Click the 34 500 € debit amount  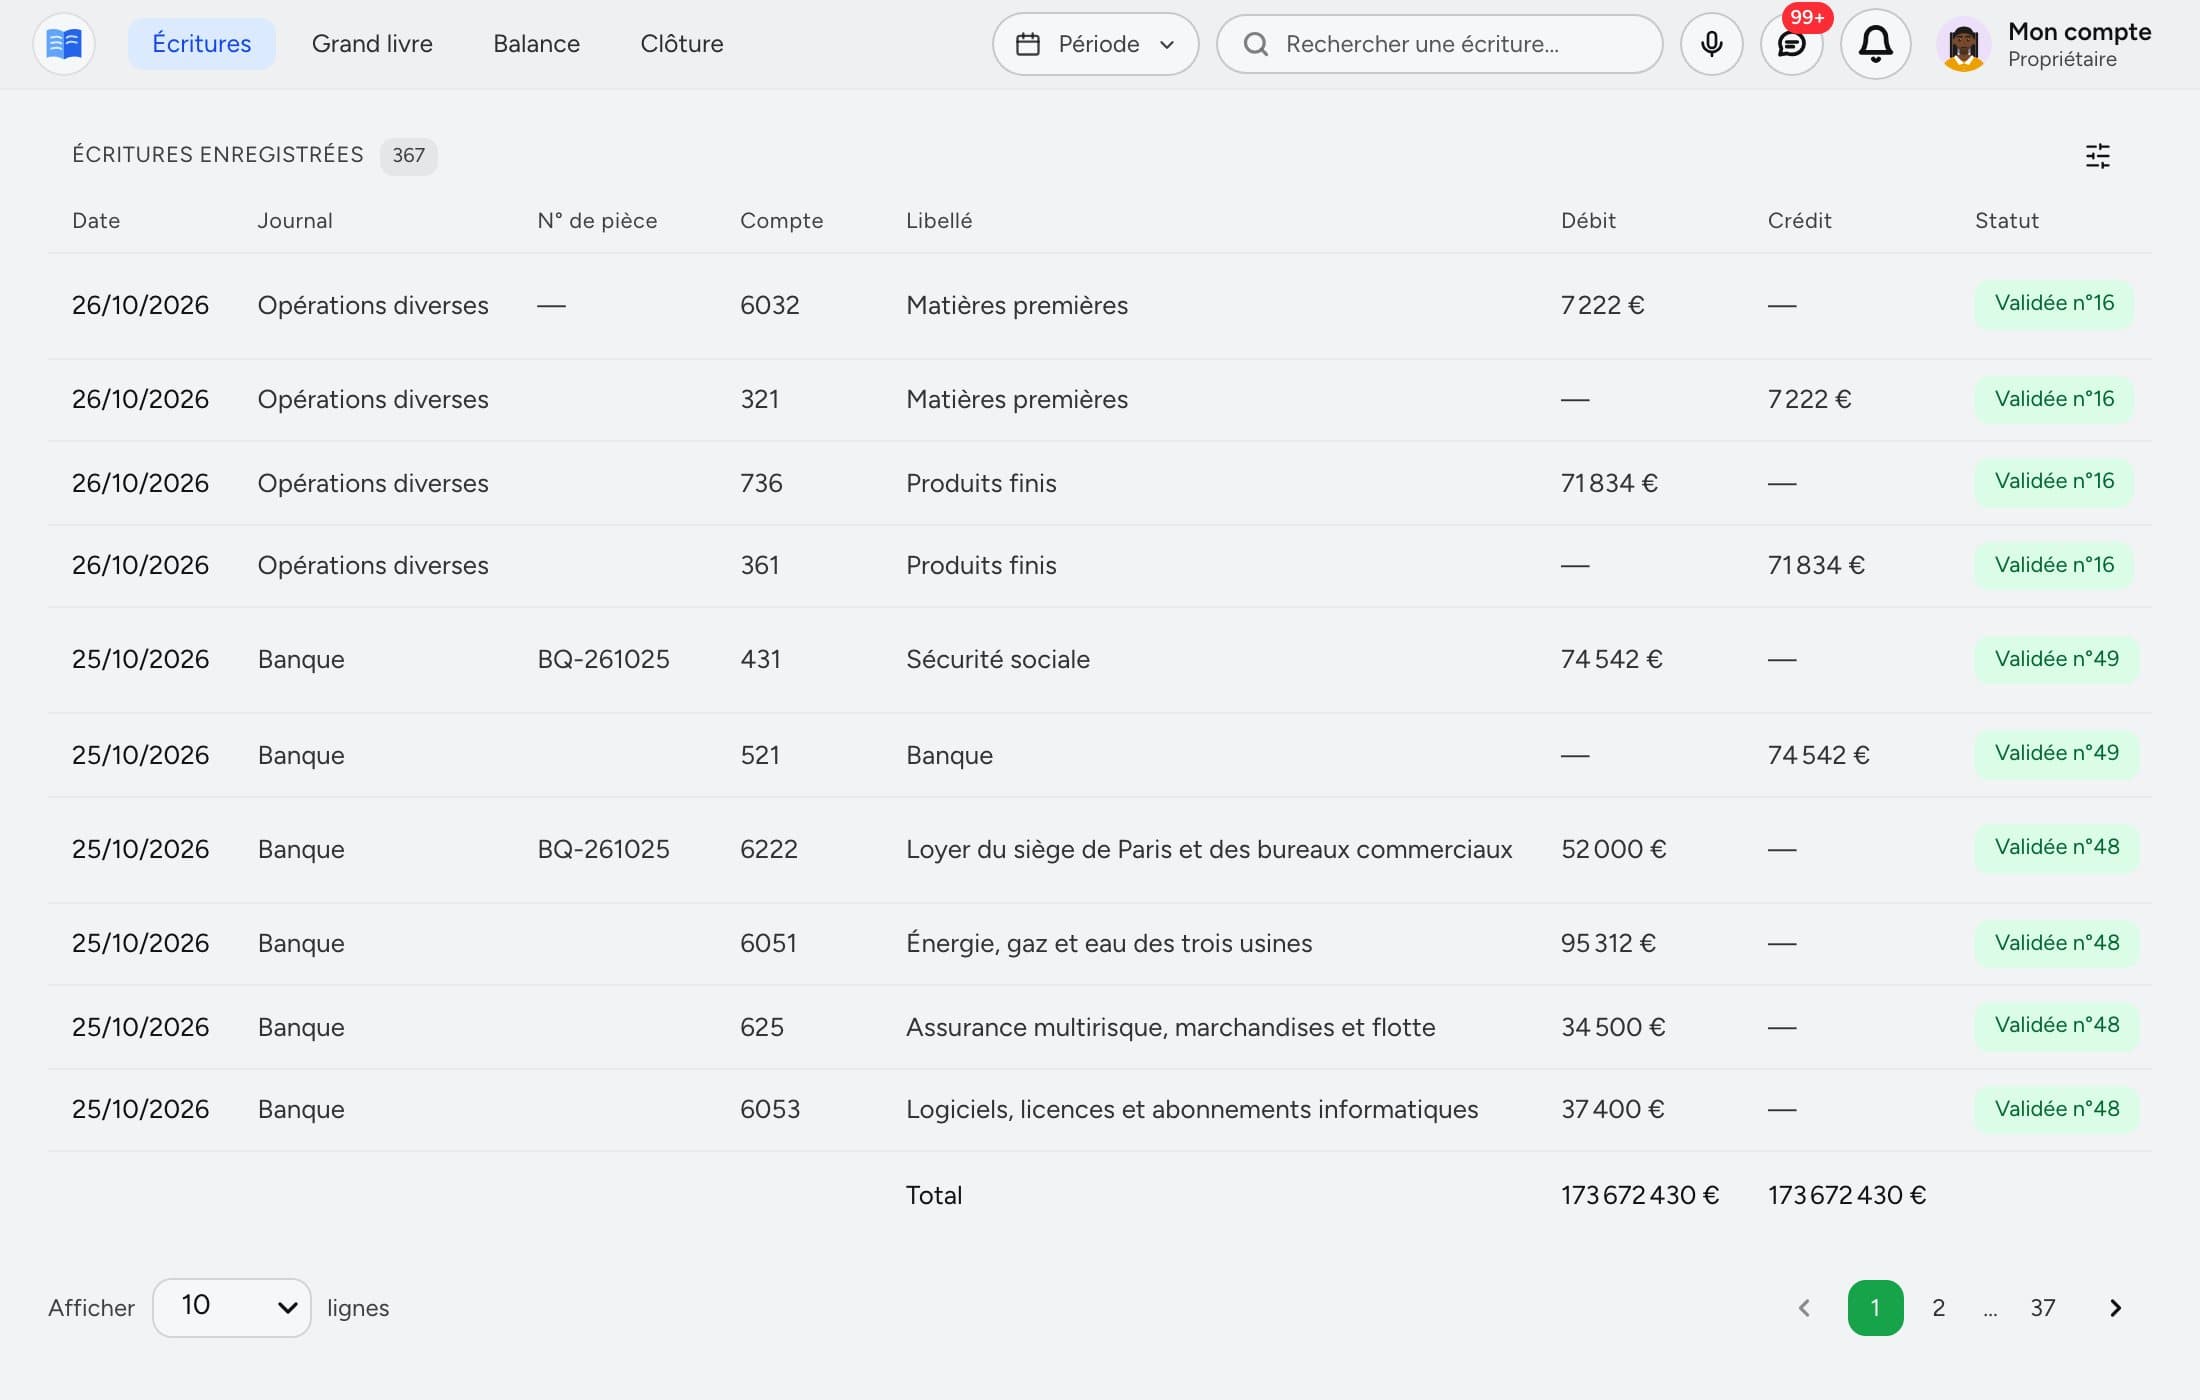(1613, 1028)
